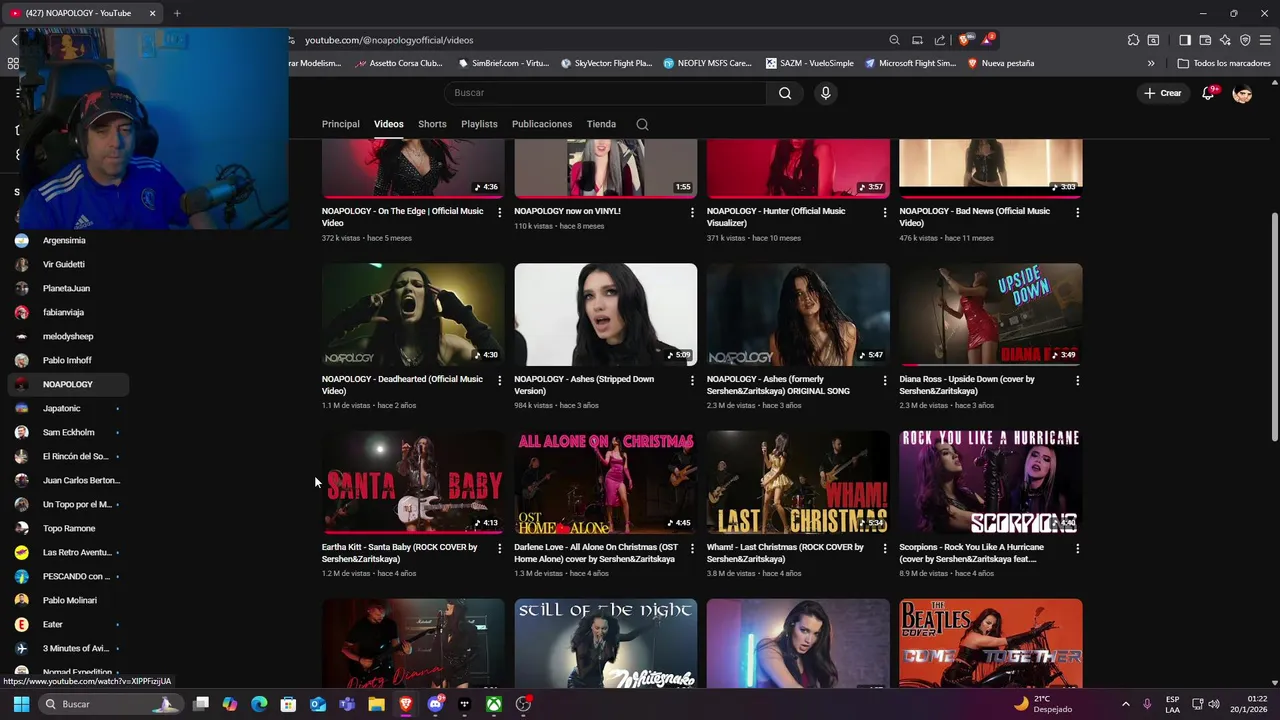Screen dimensions: 1280x720
Task: Switch to the Principal channel tab
Action: [x=340, y=124]
